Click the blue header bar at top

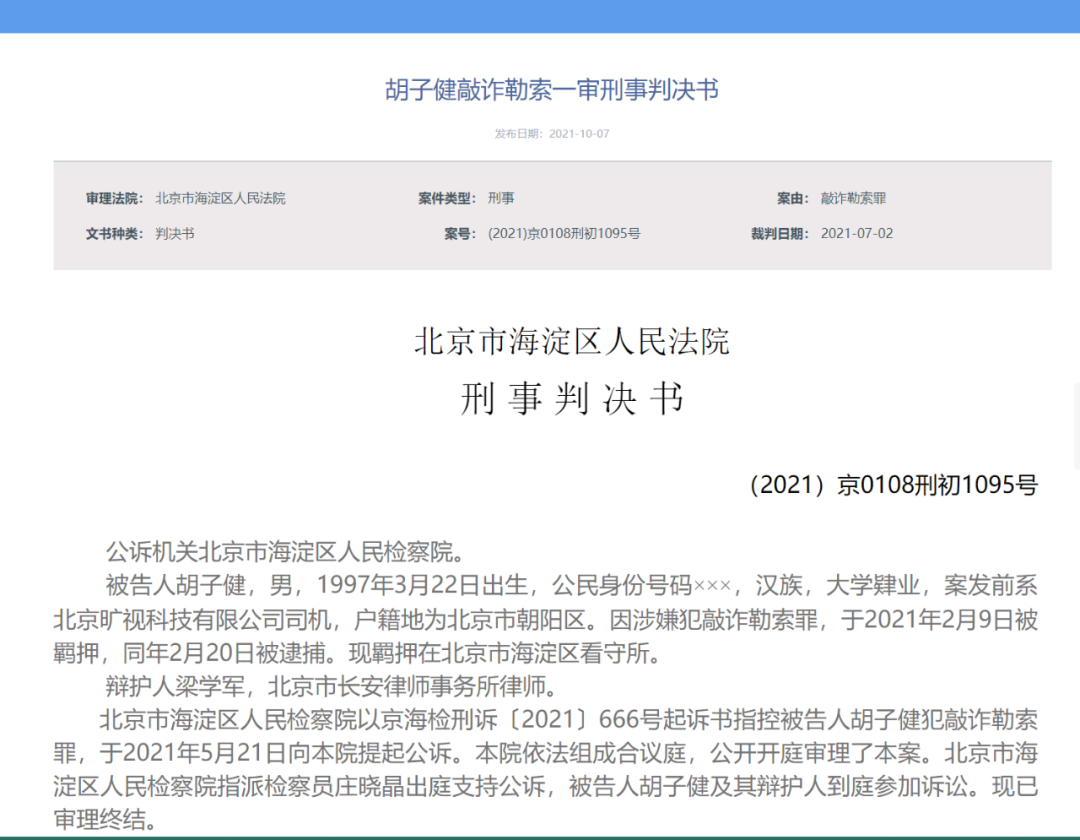point(540,17)
